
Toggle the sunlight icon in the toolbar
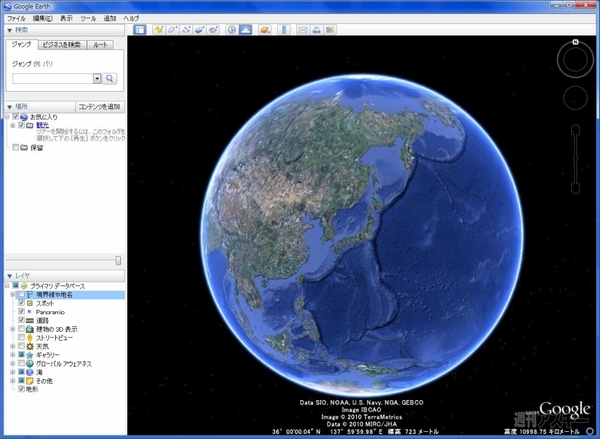click(x=245, y=29)
